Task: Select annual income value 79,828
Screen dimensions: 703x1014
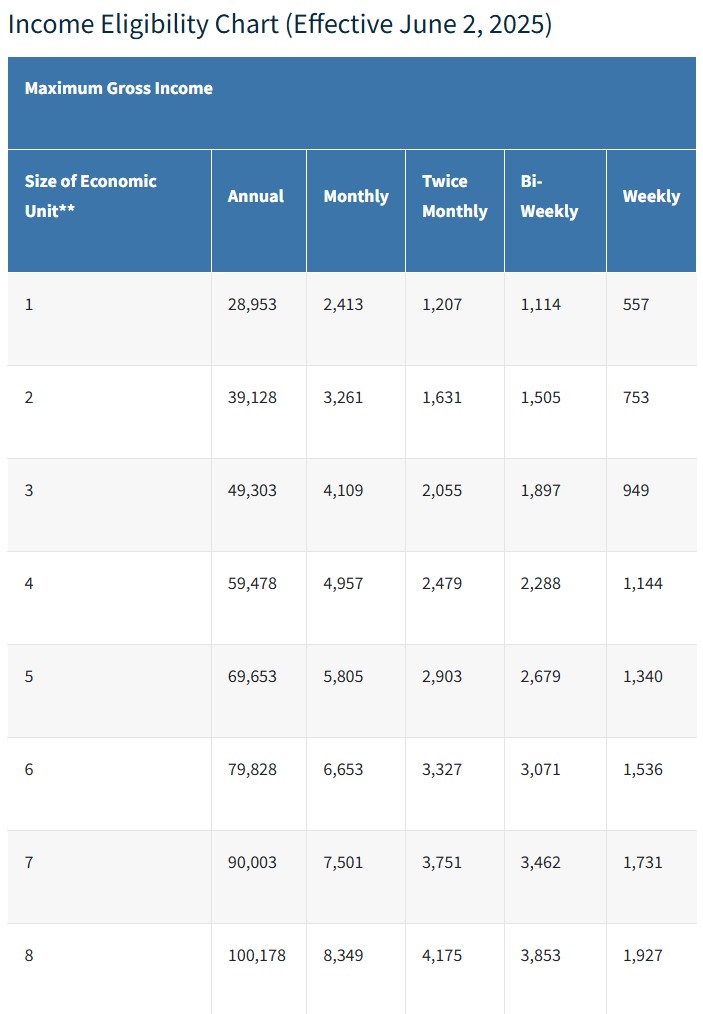Action: 252,769
